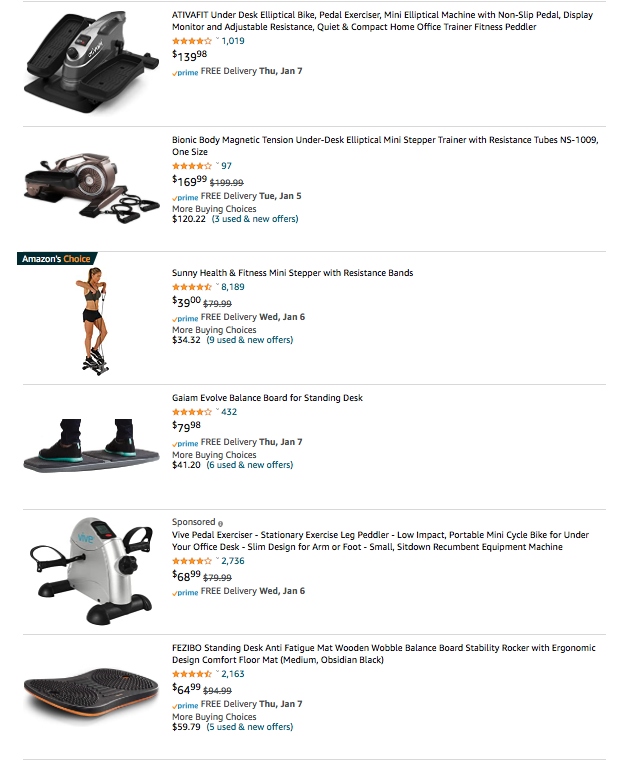Click the Sponsored info icon
Image resolution: width=638 pixels, height=762 pixels.
221,523
